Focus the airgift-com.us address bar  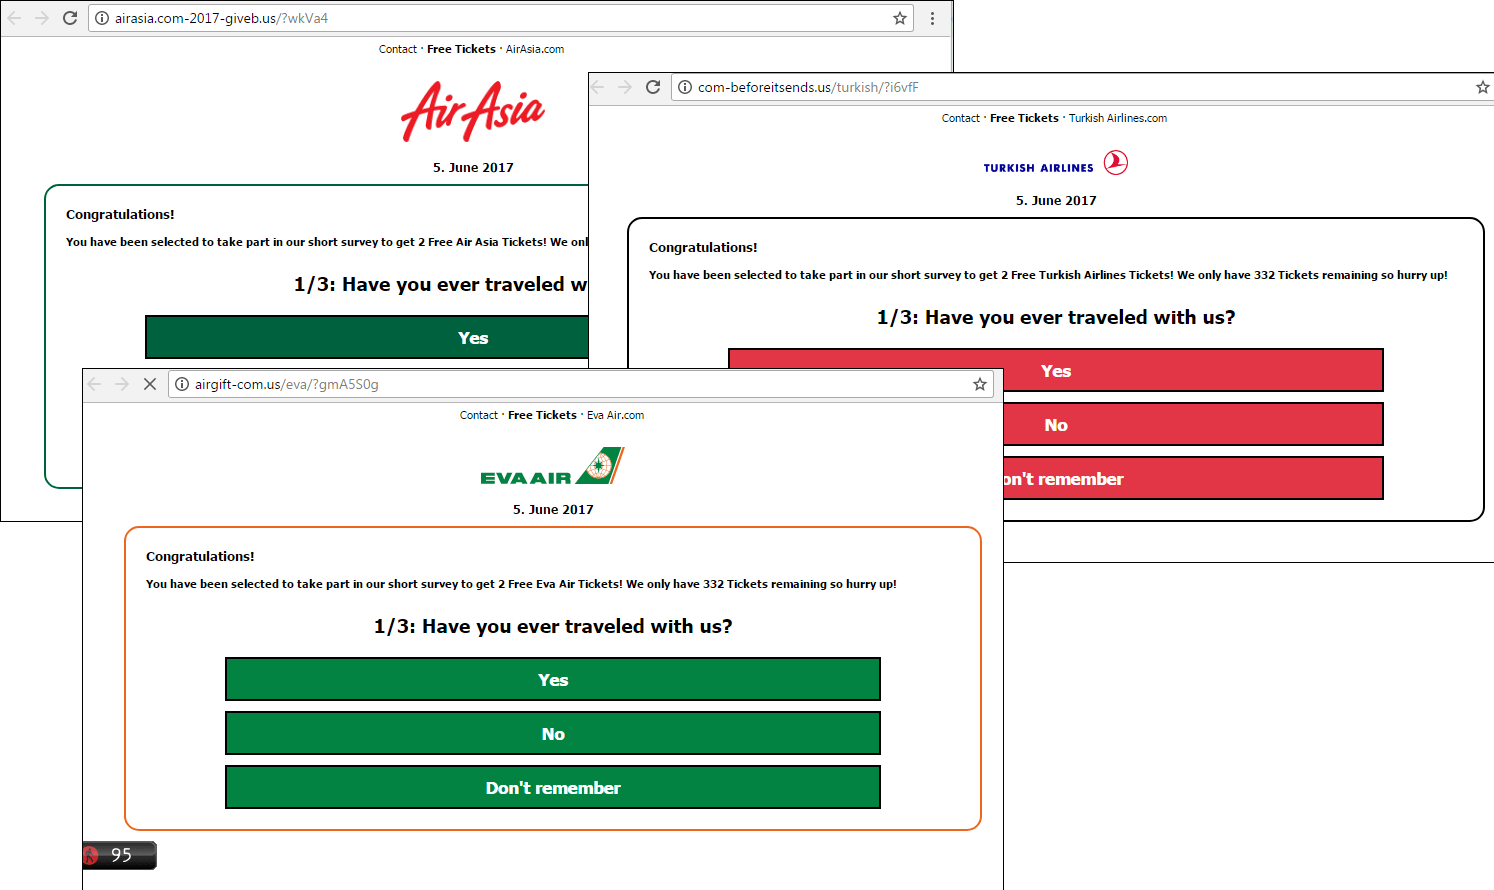coord(580,384)
